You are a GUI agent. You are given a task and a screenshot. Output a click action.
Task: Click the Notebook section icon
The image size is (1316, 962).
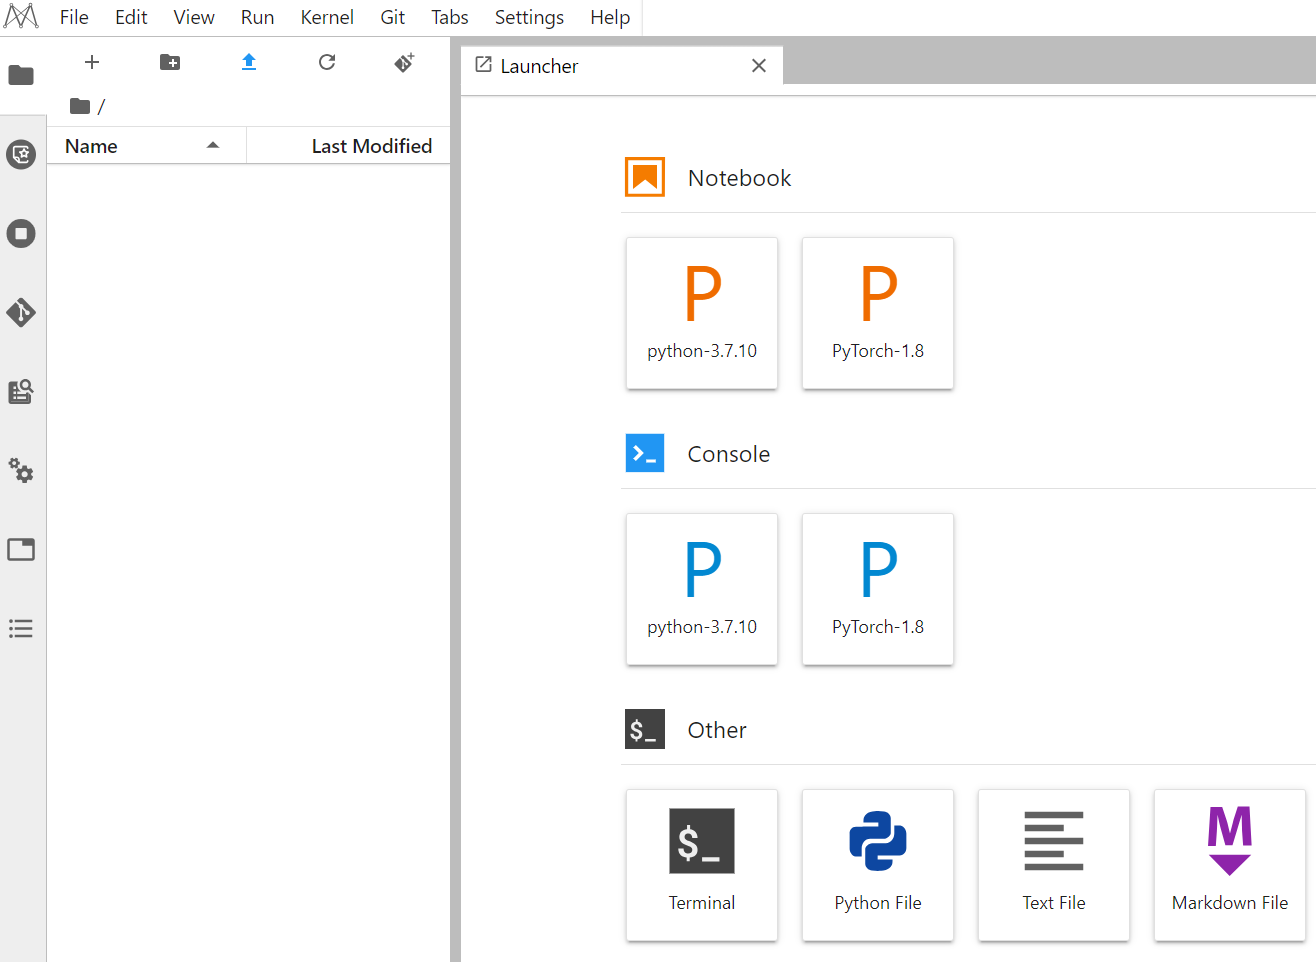pos(645,177)
